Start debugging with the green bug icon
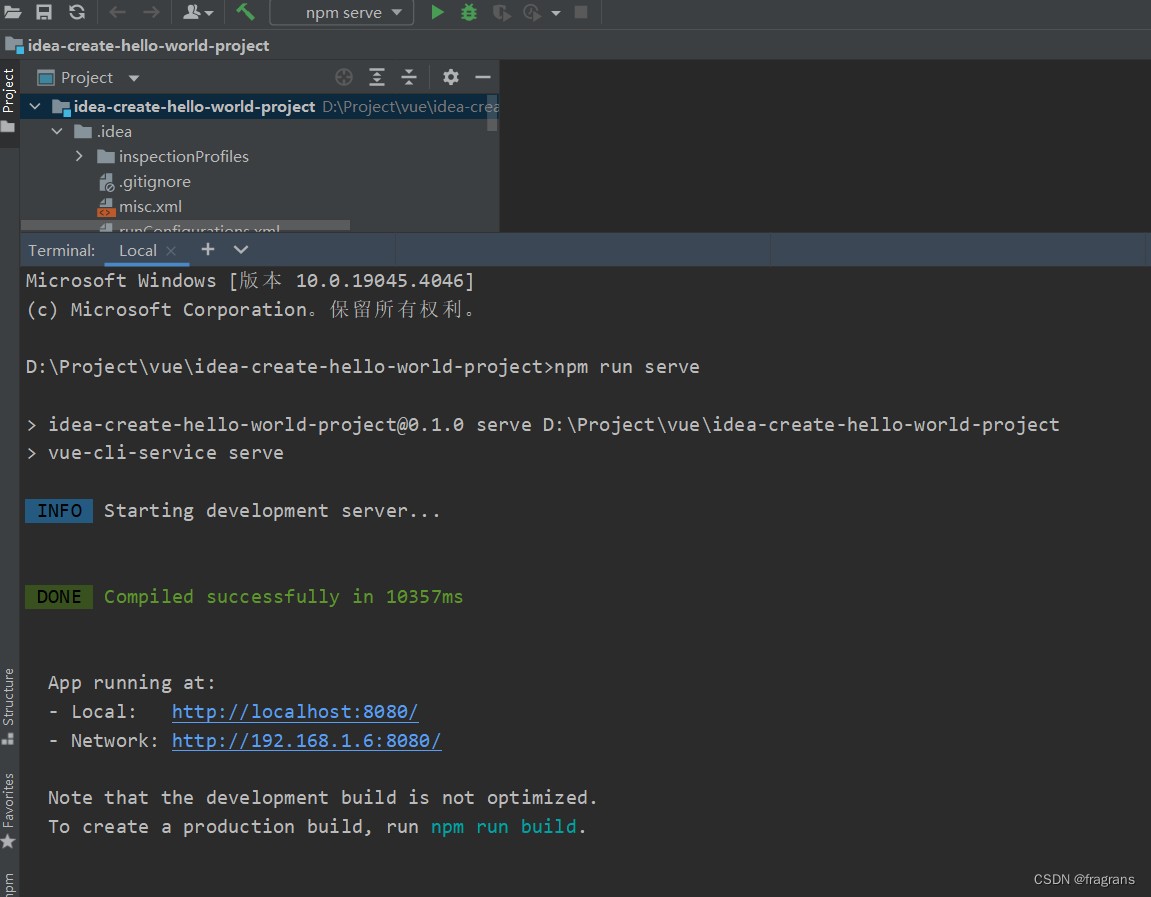The image size is (1151, 897). 468,12
